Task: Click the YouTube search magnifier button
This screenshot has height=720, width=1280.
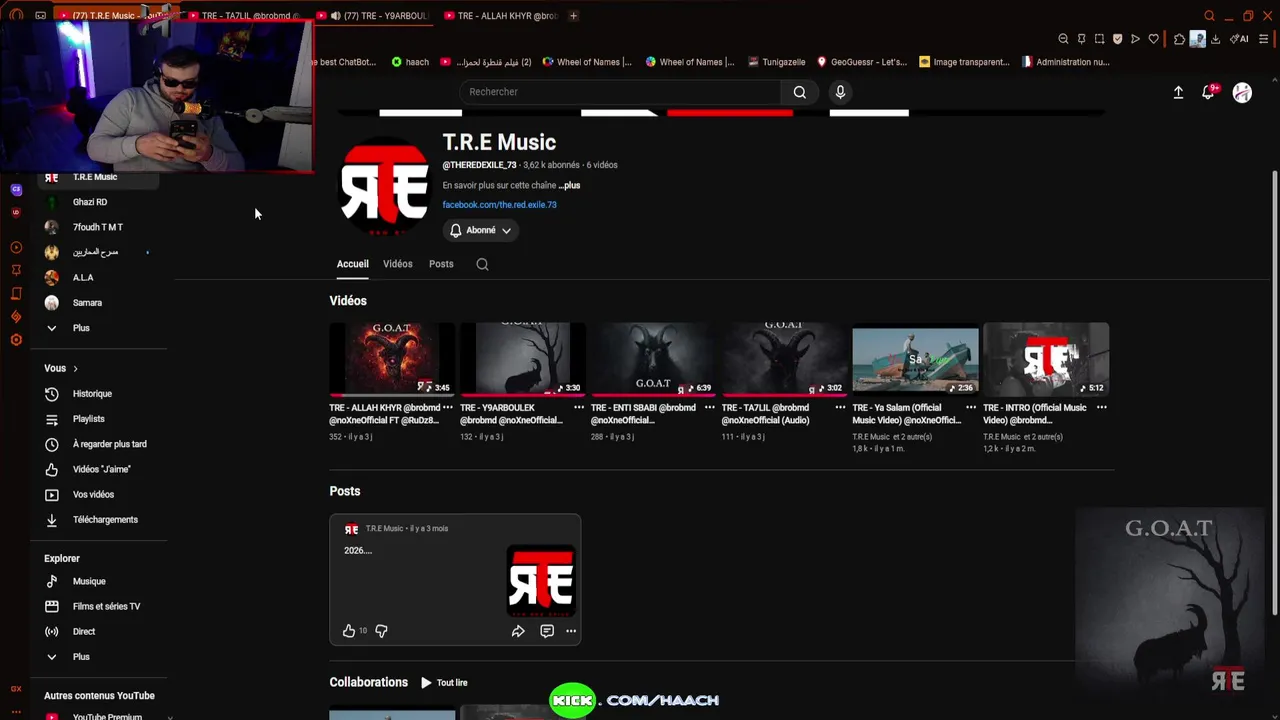Action: click(799, 92)
